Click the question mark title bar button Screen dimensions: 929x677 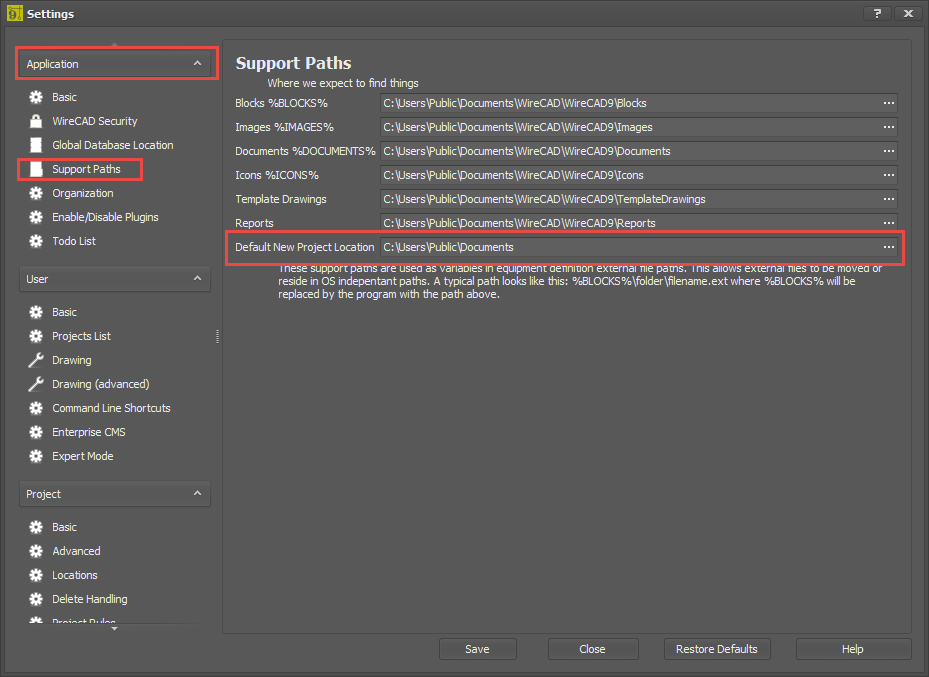click(877, 13)
